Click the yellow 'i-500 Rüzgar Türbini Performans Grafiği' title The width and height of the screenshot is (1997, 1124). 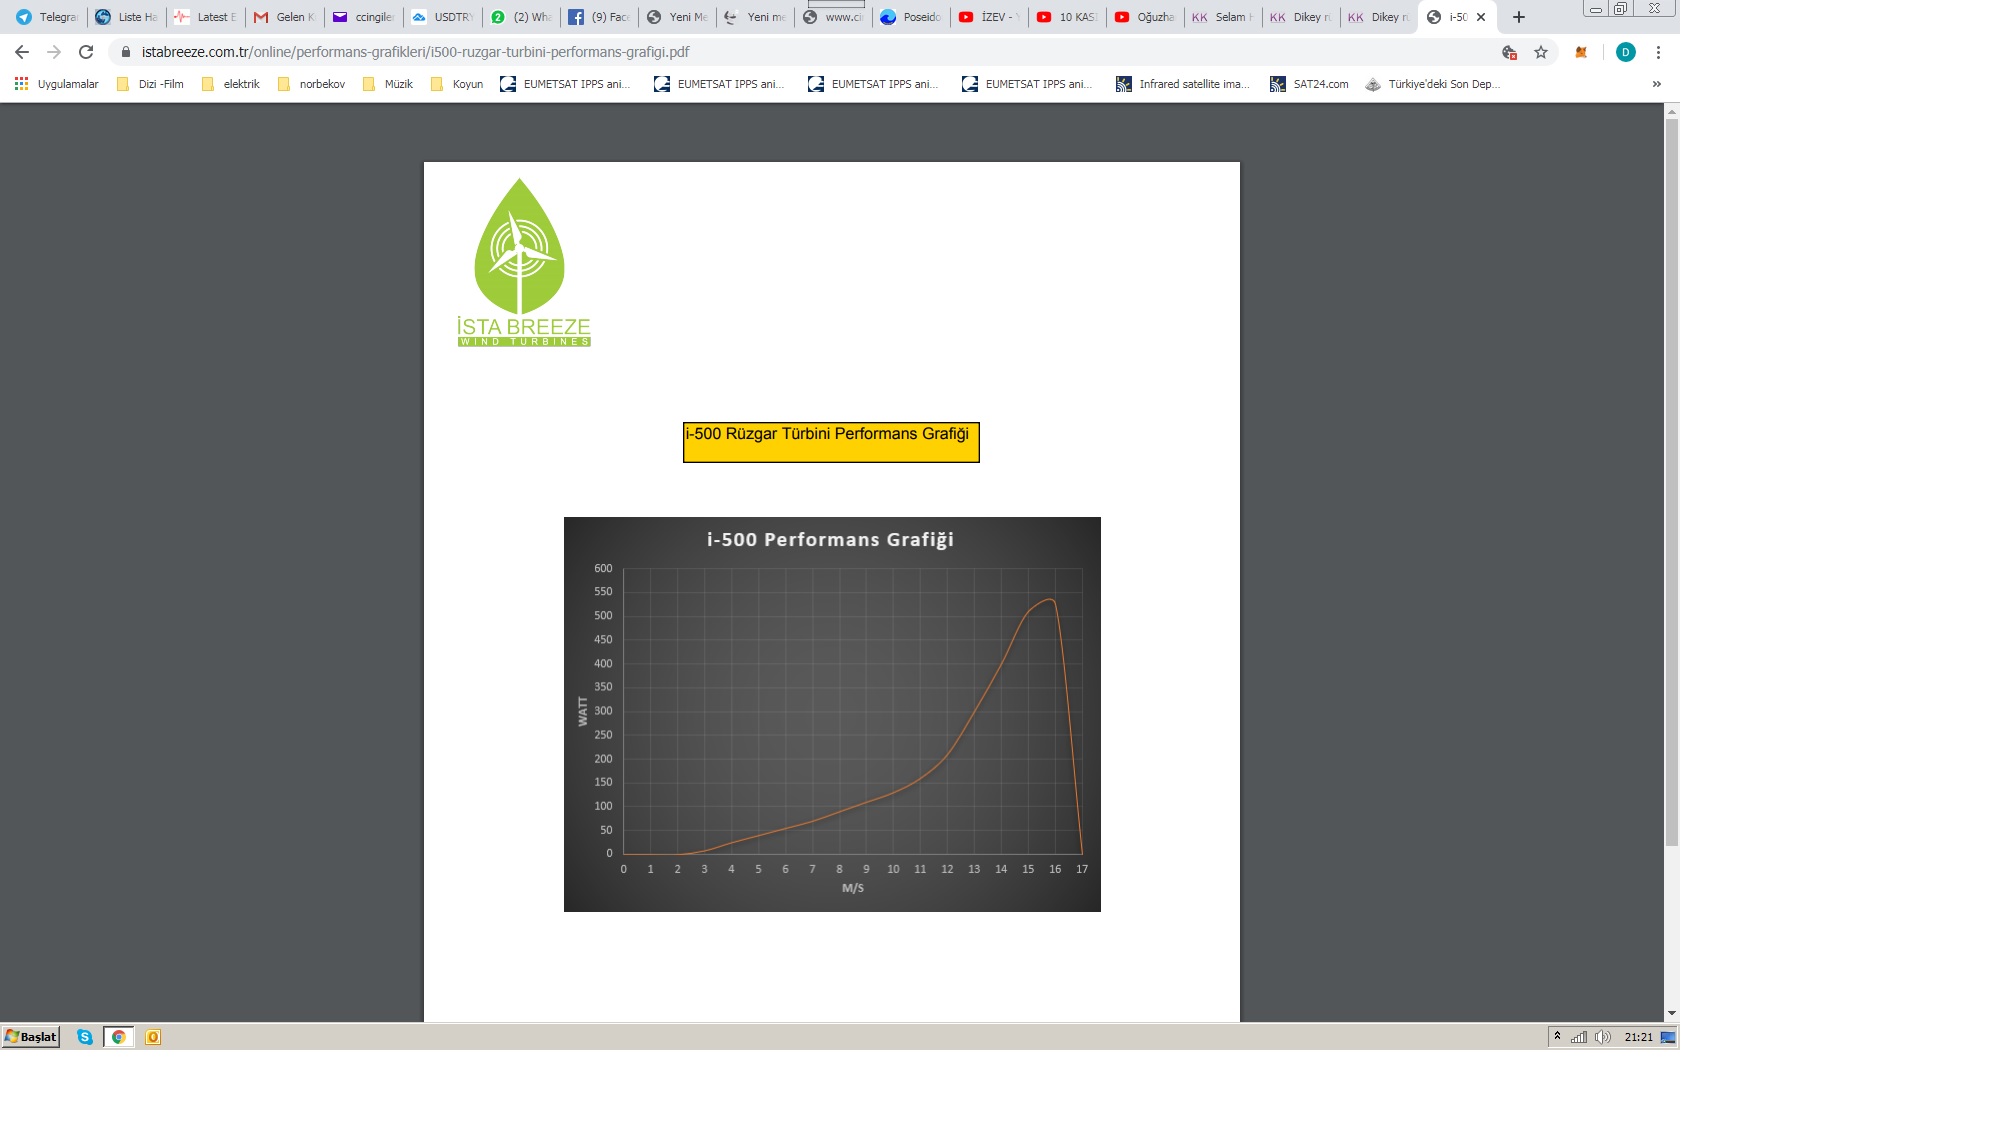[831, 442]
